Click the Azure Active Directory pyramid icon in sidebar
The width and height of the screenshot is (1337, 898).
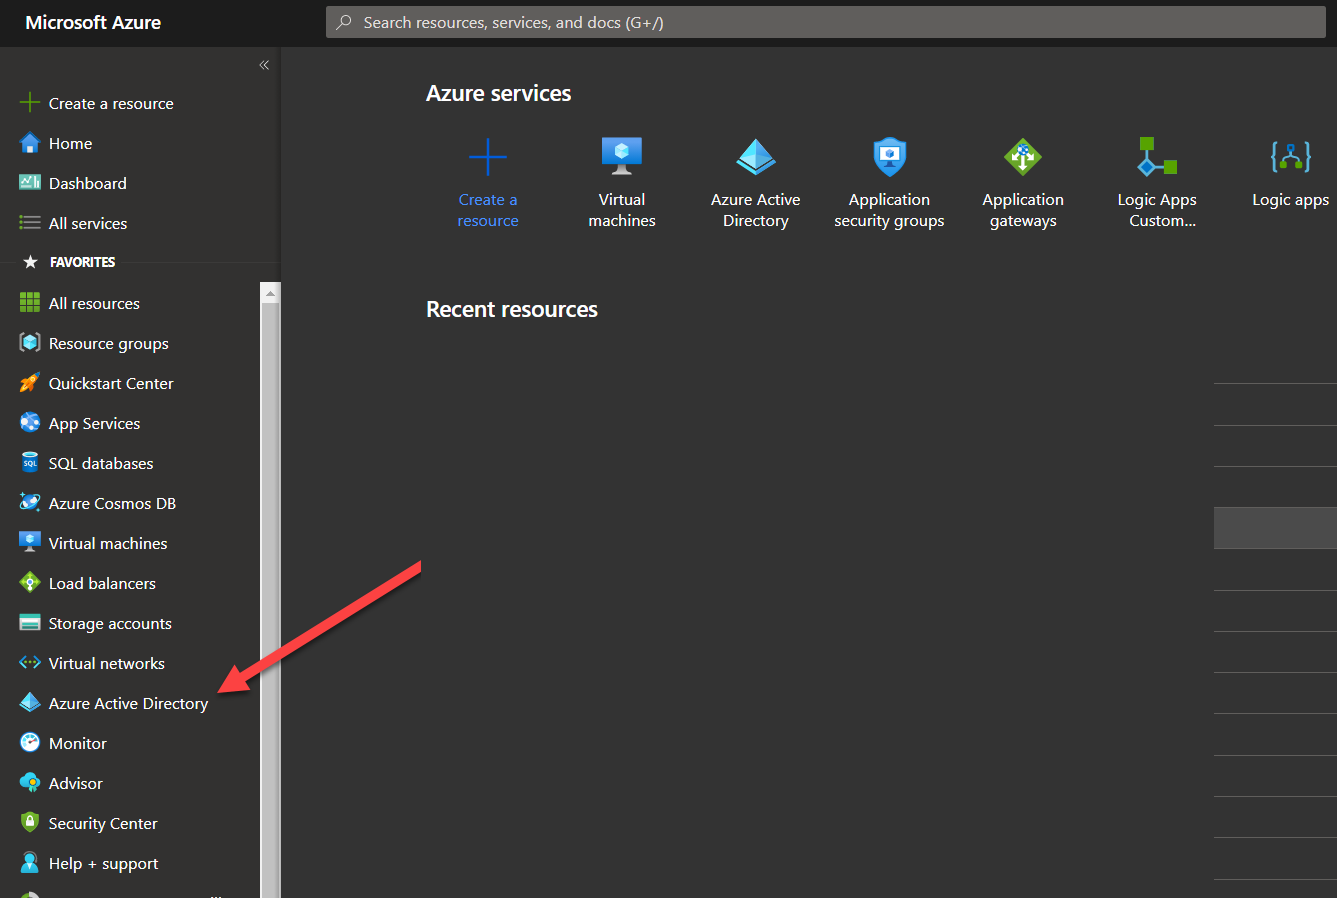click(30, 703)
